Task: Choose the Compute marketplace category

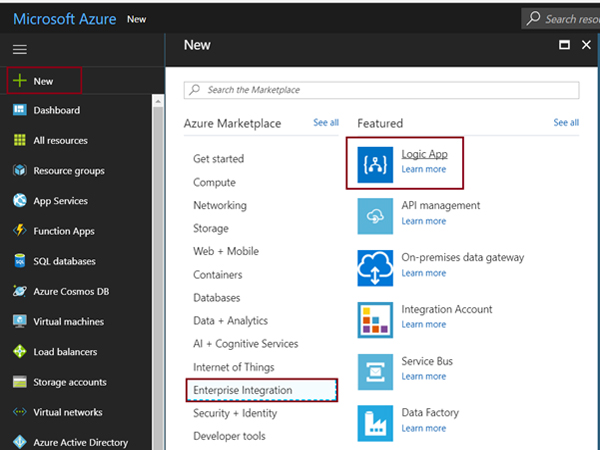Action: pyautogui.click(x=214, y=182)
